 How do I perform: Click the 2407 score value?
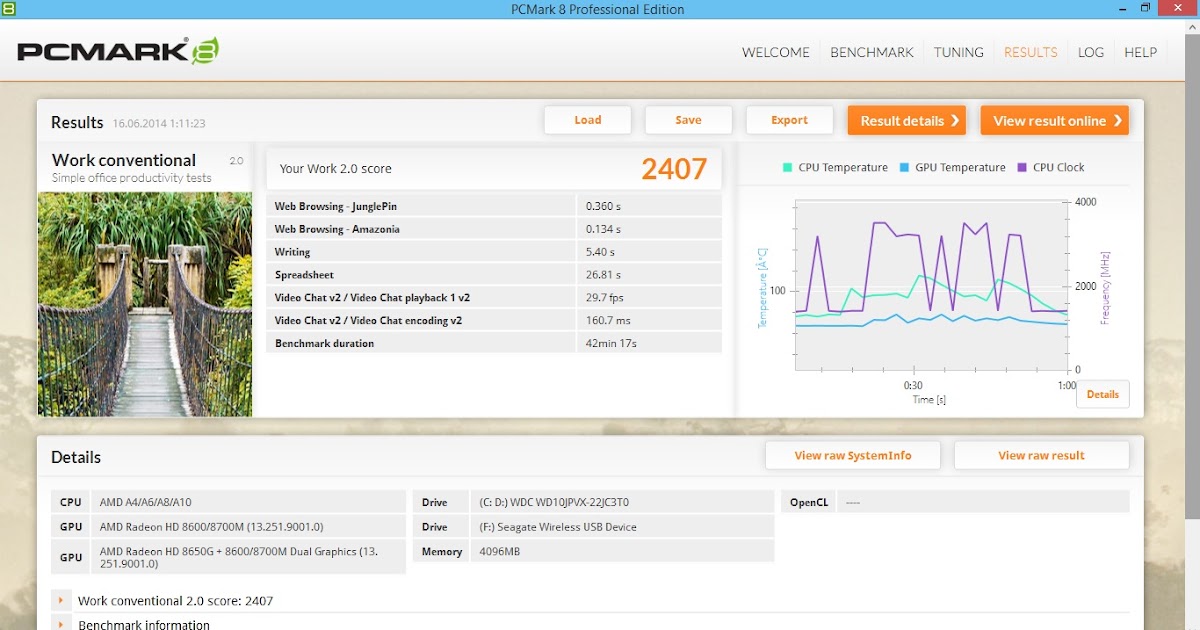674,169
